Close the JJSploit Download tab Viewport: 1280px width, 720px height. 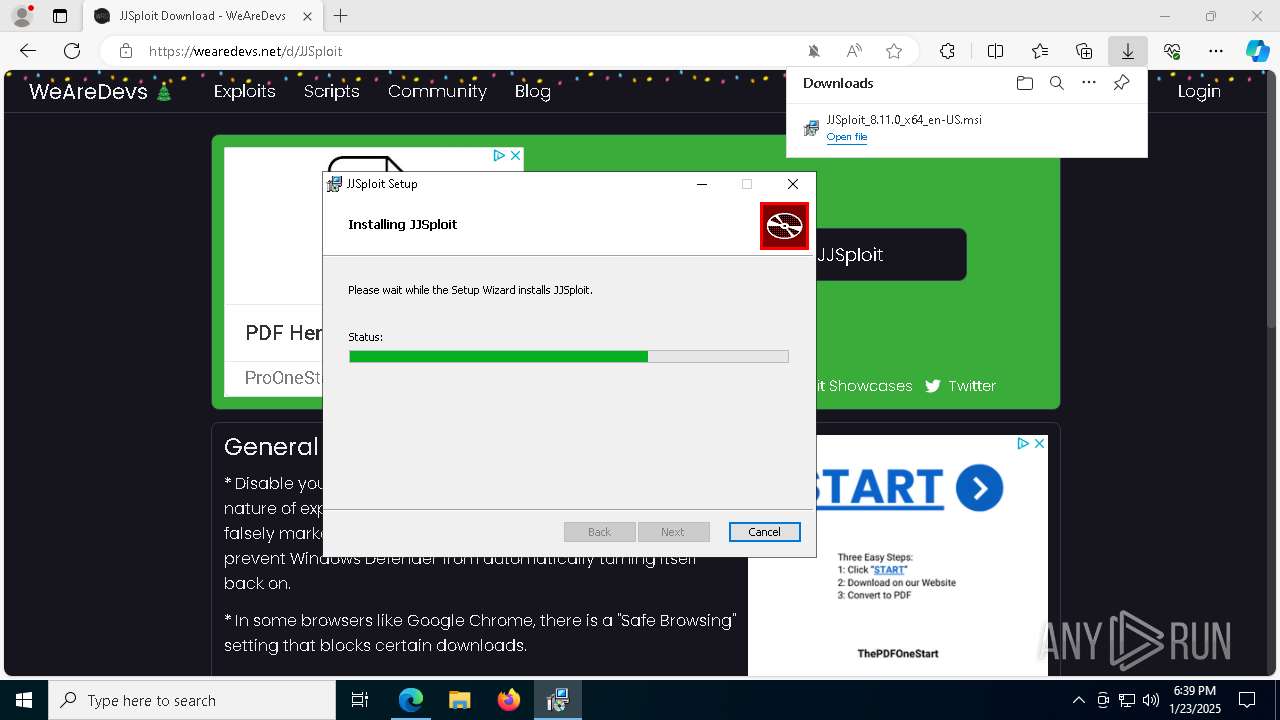pos(307,16)
